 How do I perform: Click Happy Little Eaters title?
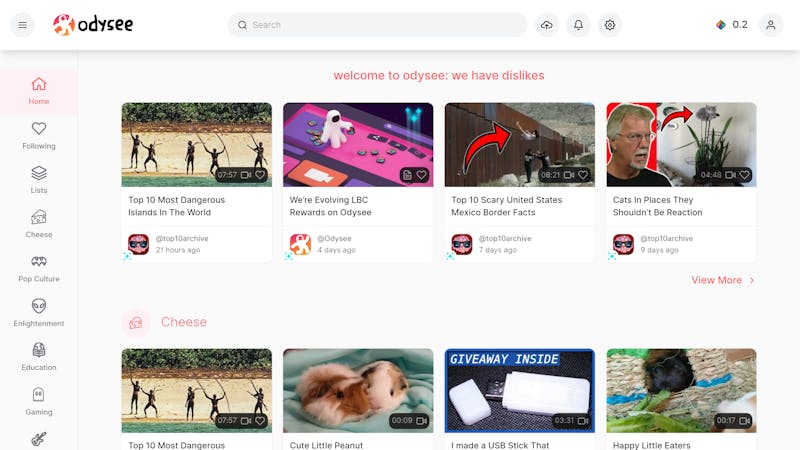[x=652, y=445]
